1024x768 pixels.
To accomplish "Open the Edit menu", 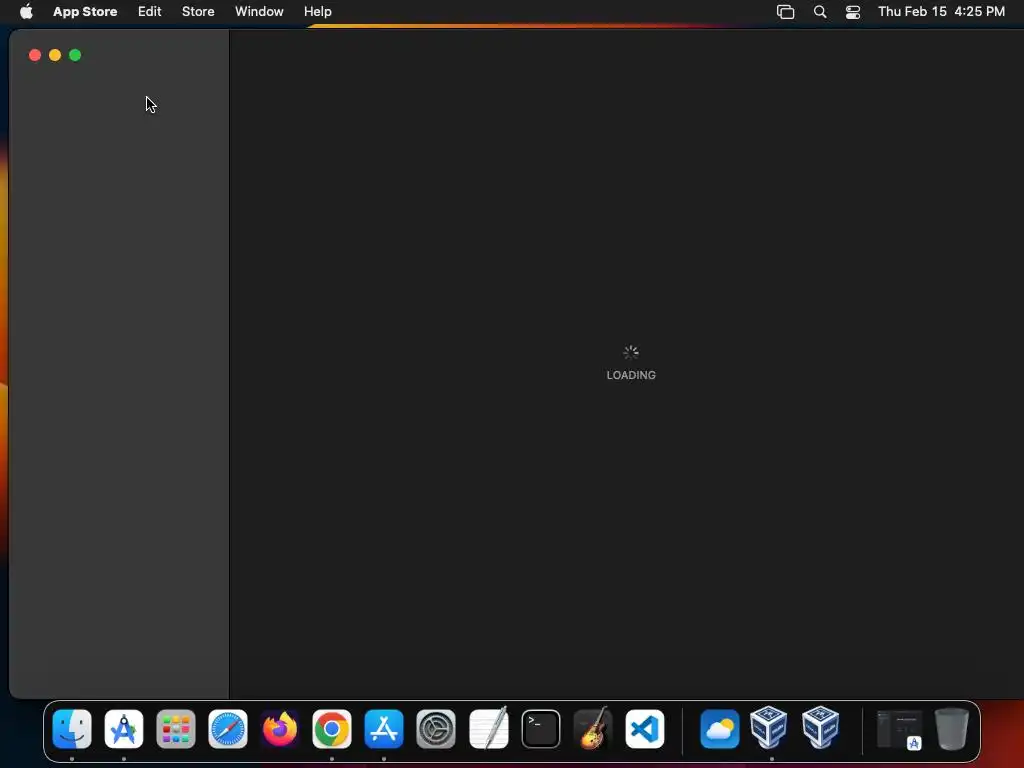I will [150, 12].
